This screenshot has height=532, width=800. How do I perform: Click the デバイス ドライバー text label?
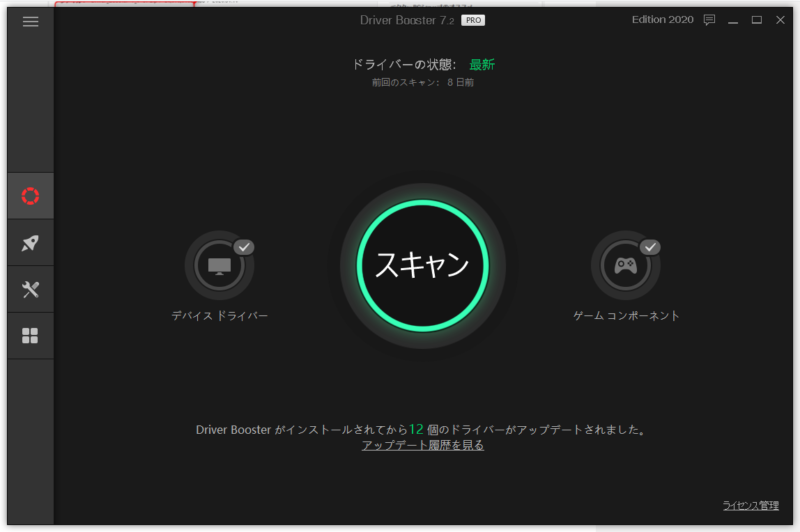coord(219,316)
